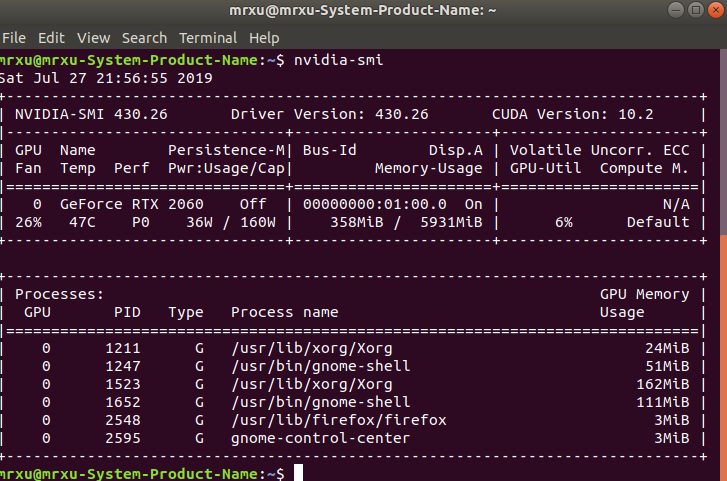The width and height of the screenshot is (727, 481).
Task: Minimize the terminal window
Action: tap(676, 10)
